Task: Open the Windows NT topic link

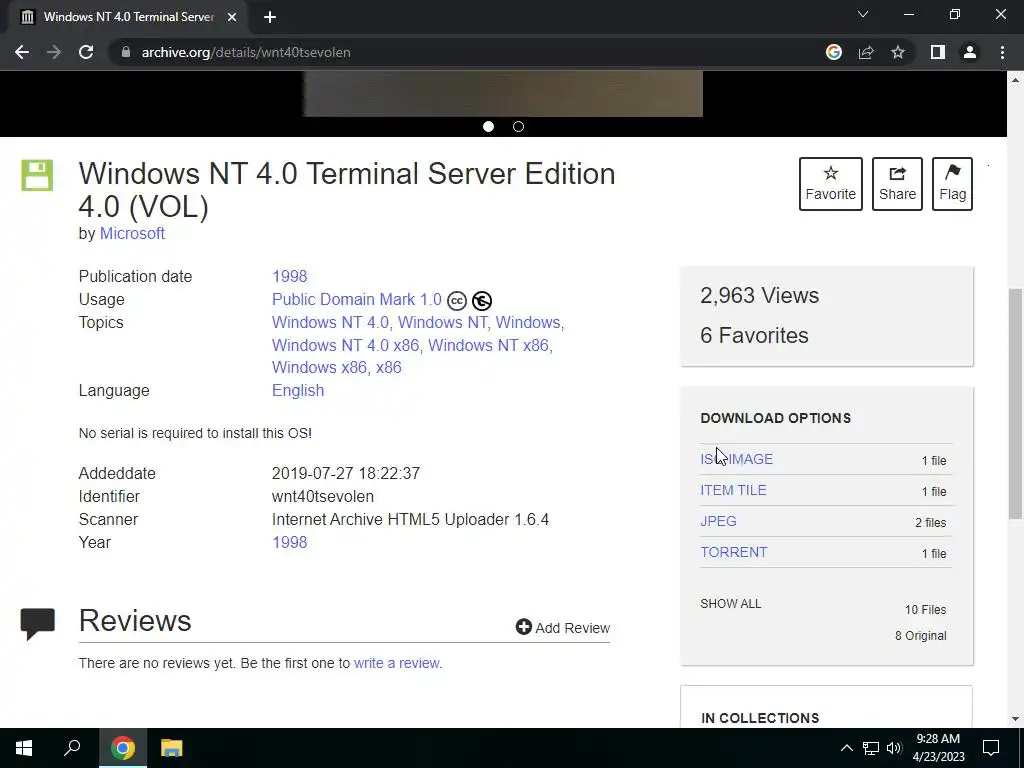Action: click(x=442, y=323)
